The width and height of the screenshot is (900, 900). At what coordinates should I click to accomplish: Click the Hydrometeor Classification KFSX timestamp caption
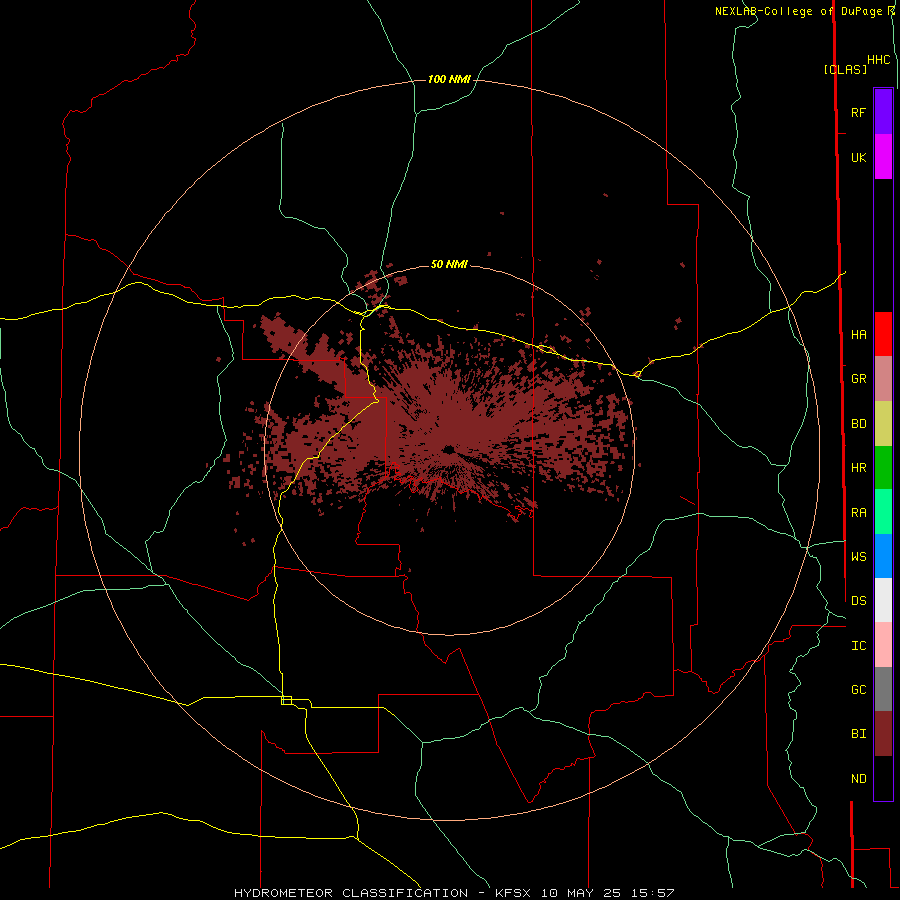pos(453,893)
